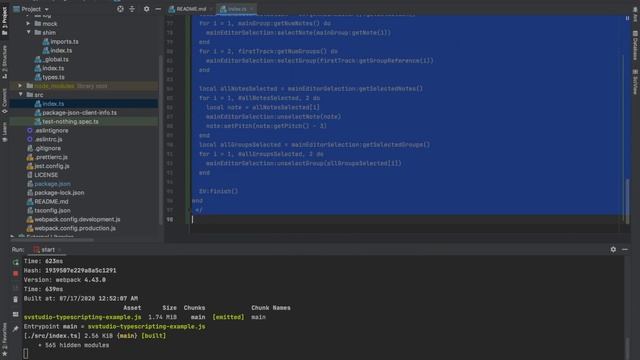The height and width of the screenshot is (360, 640).
Task: Select the shim folder row
Action: click(84, 32)
